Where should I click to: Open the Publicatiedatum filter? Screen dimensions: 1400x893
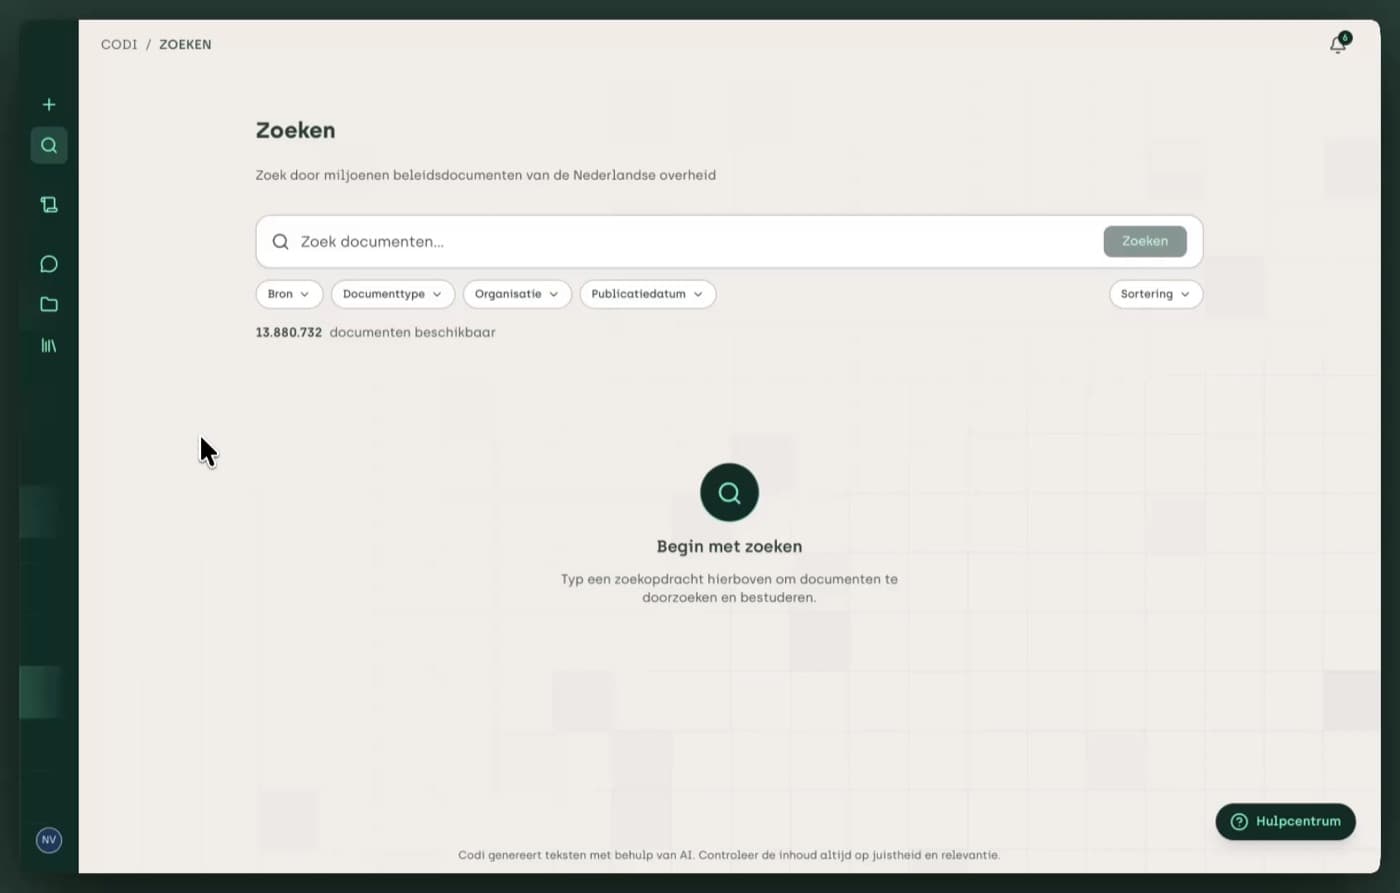point(648,294)
